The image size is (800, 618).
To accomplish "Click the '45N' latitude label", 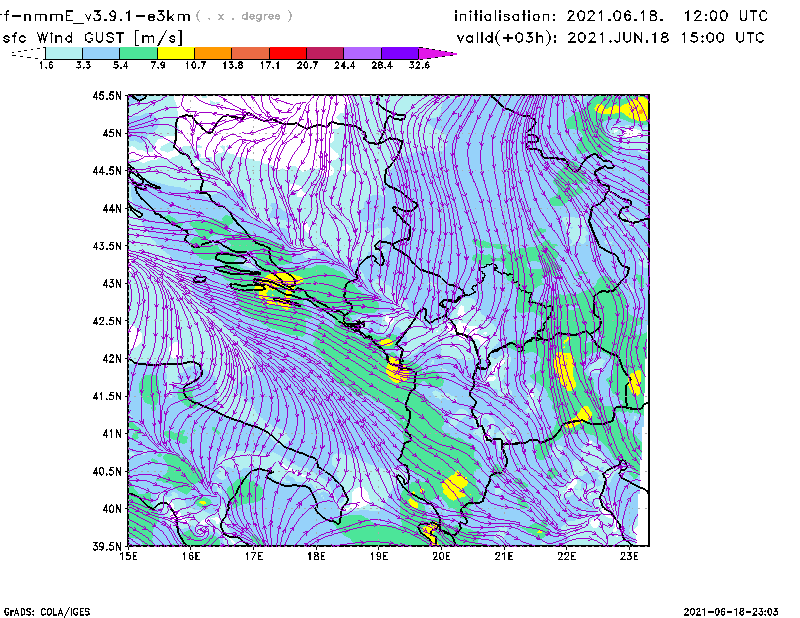I will point(112,133).
